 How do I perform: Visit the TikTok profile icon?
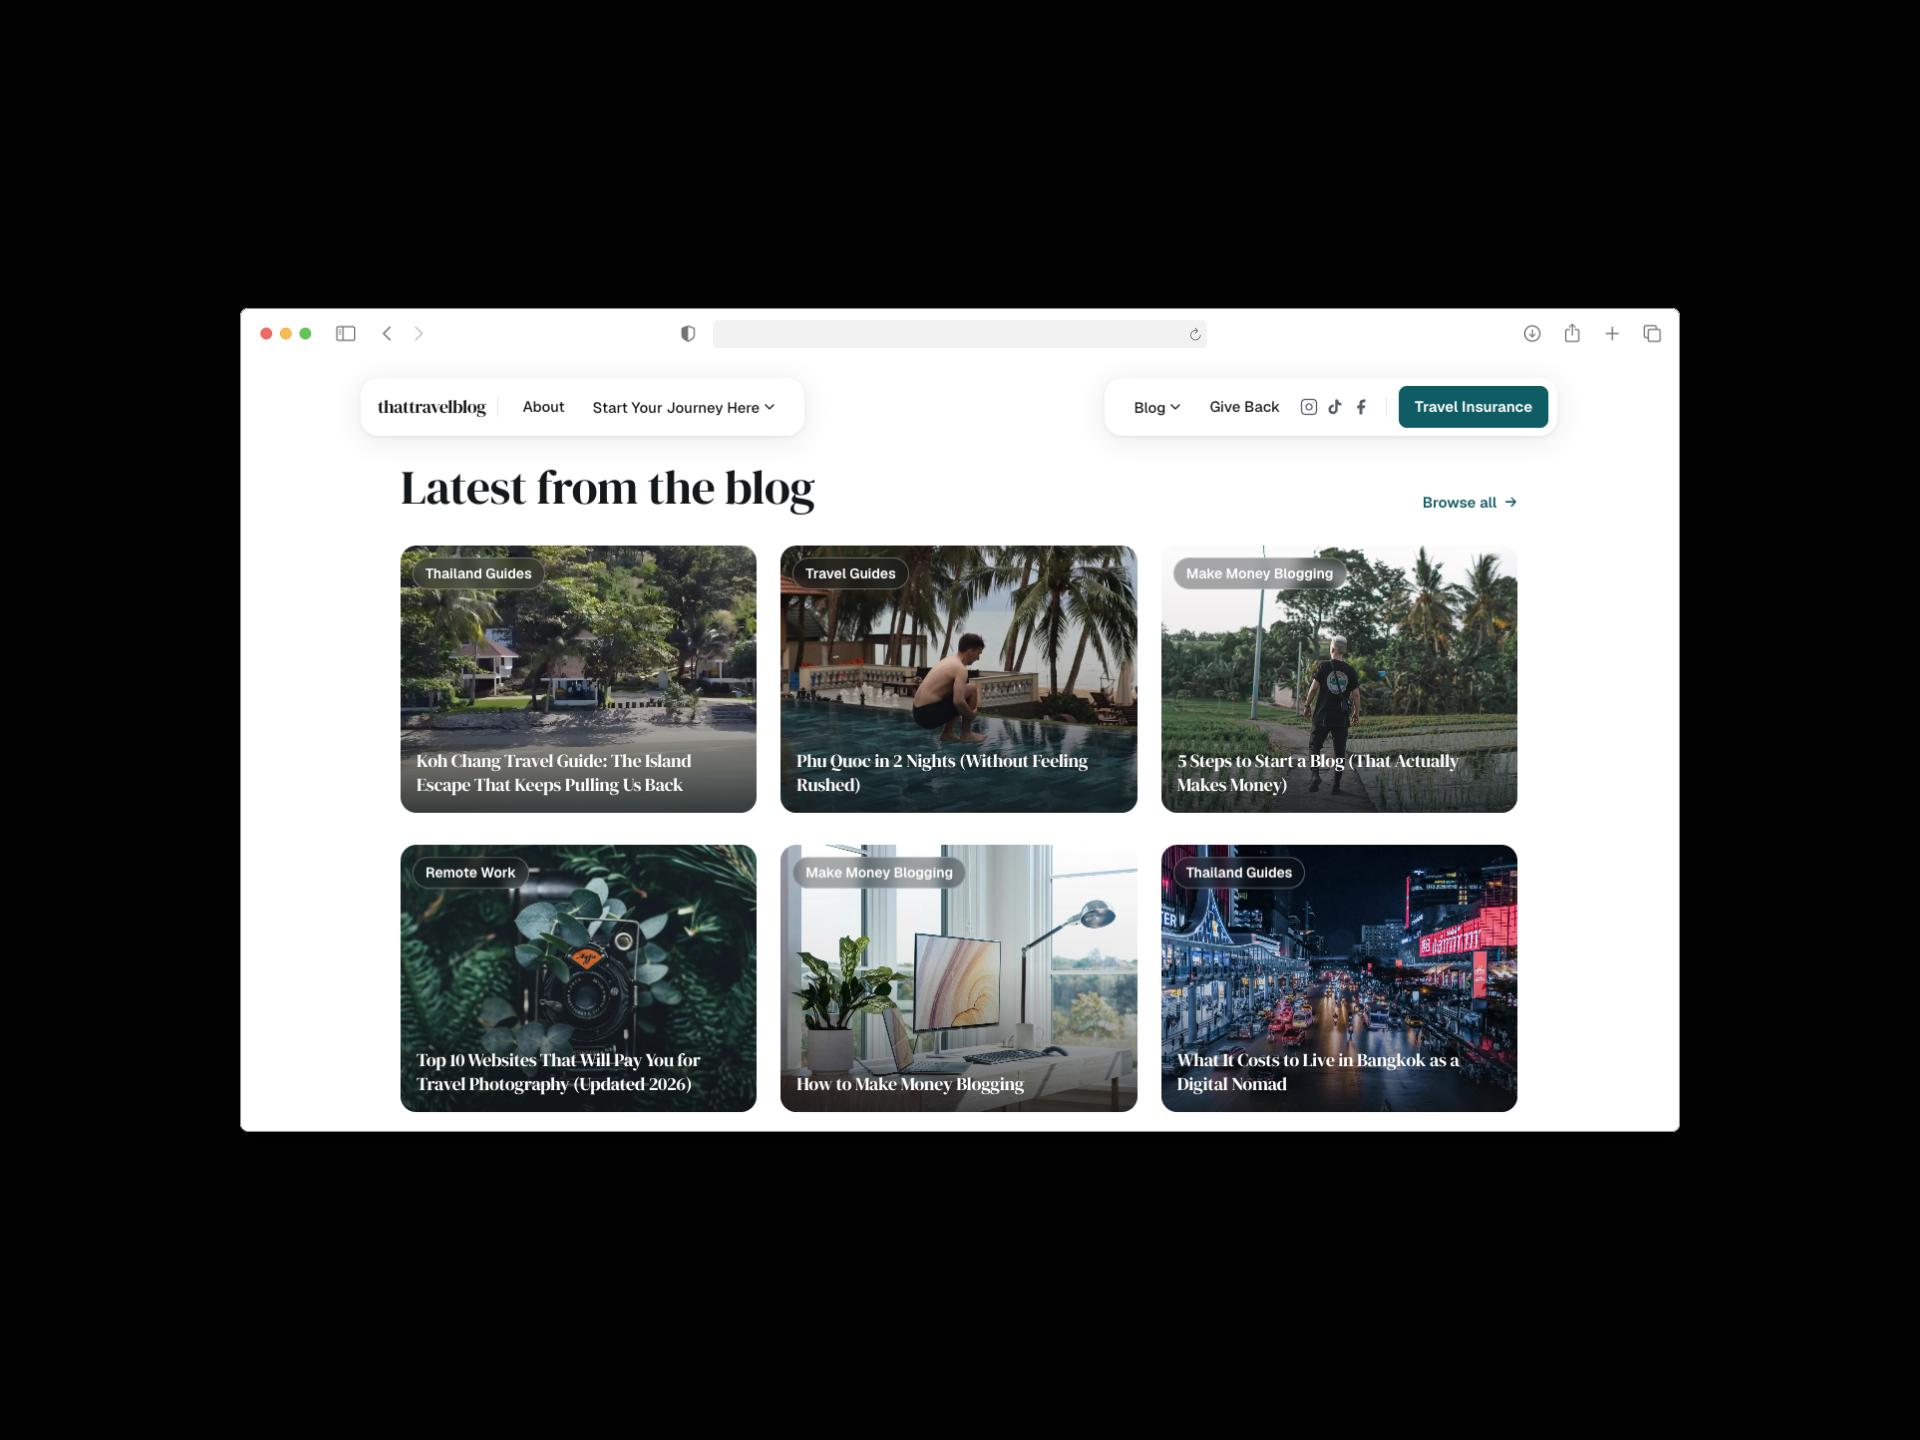click(x=1335, y=407)
